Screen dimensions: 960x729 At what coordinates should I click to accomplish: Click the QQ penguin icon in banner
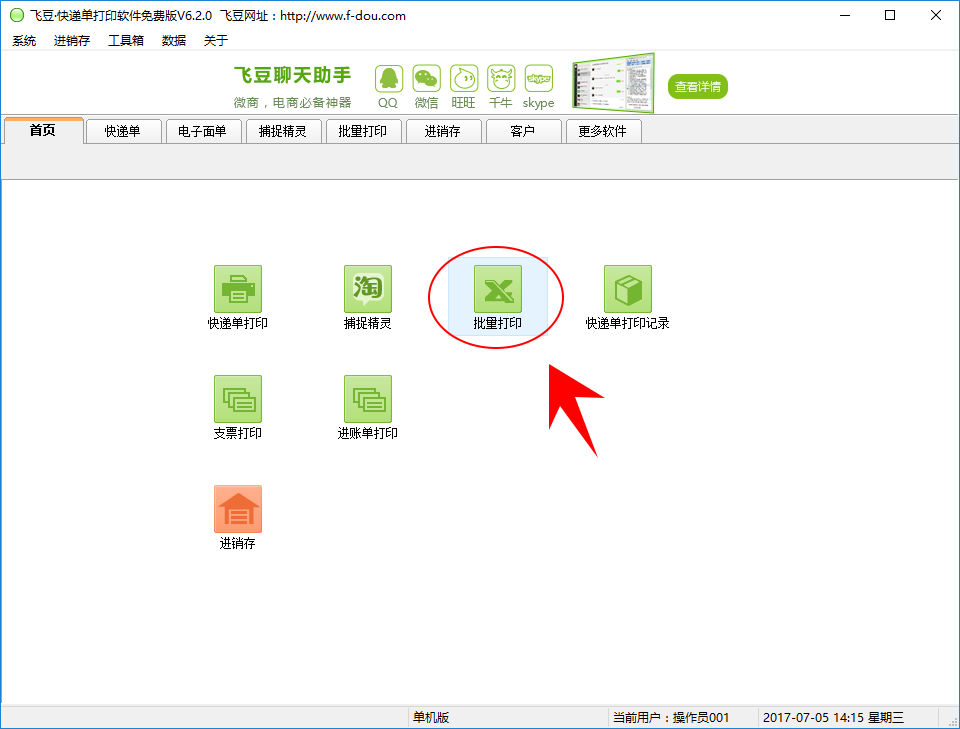389,79
